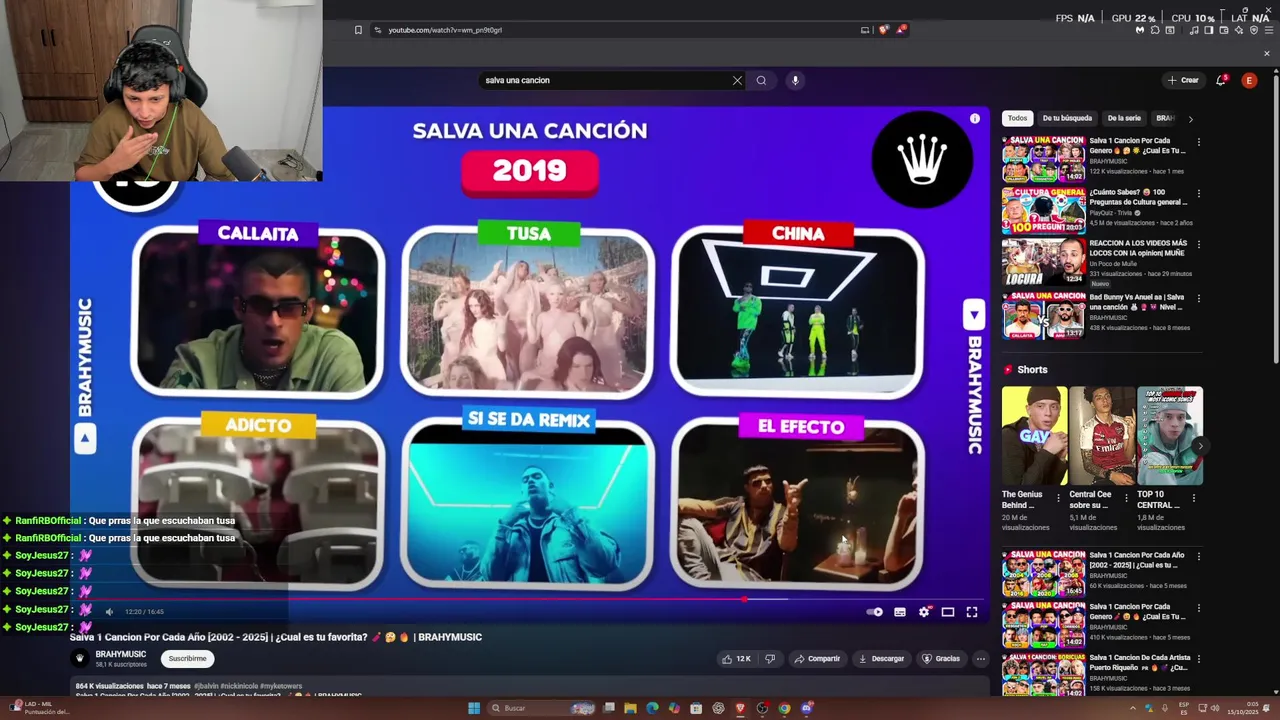Open menu for Salva 1 Cancion De Cada Artista
1280x720 pixels.
click(x=1198, y=659)
